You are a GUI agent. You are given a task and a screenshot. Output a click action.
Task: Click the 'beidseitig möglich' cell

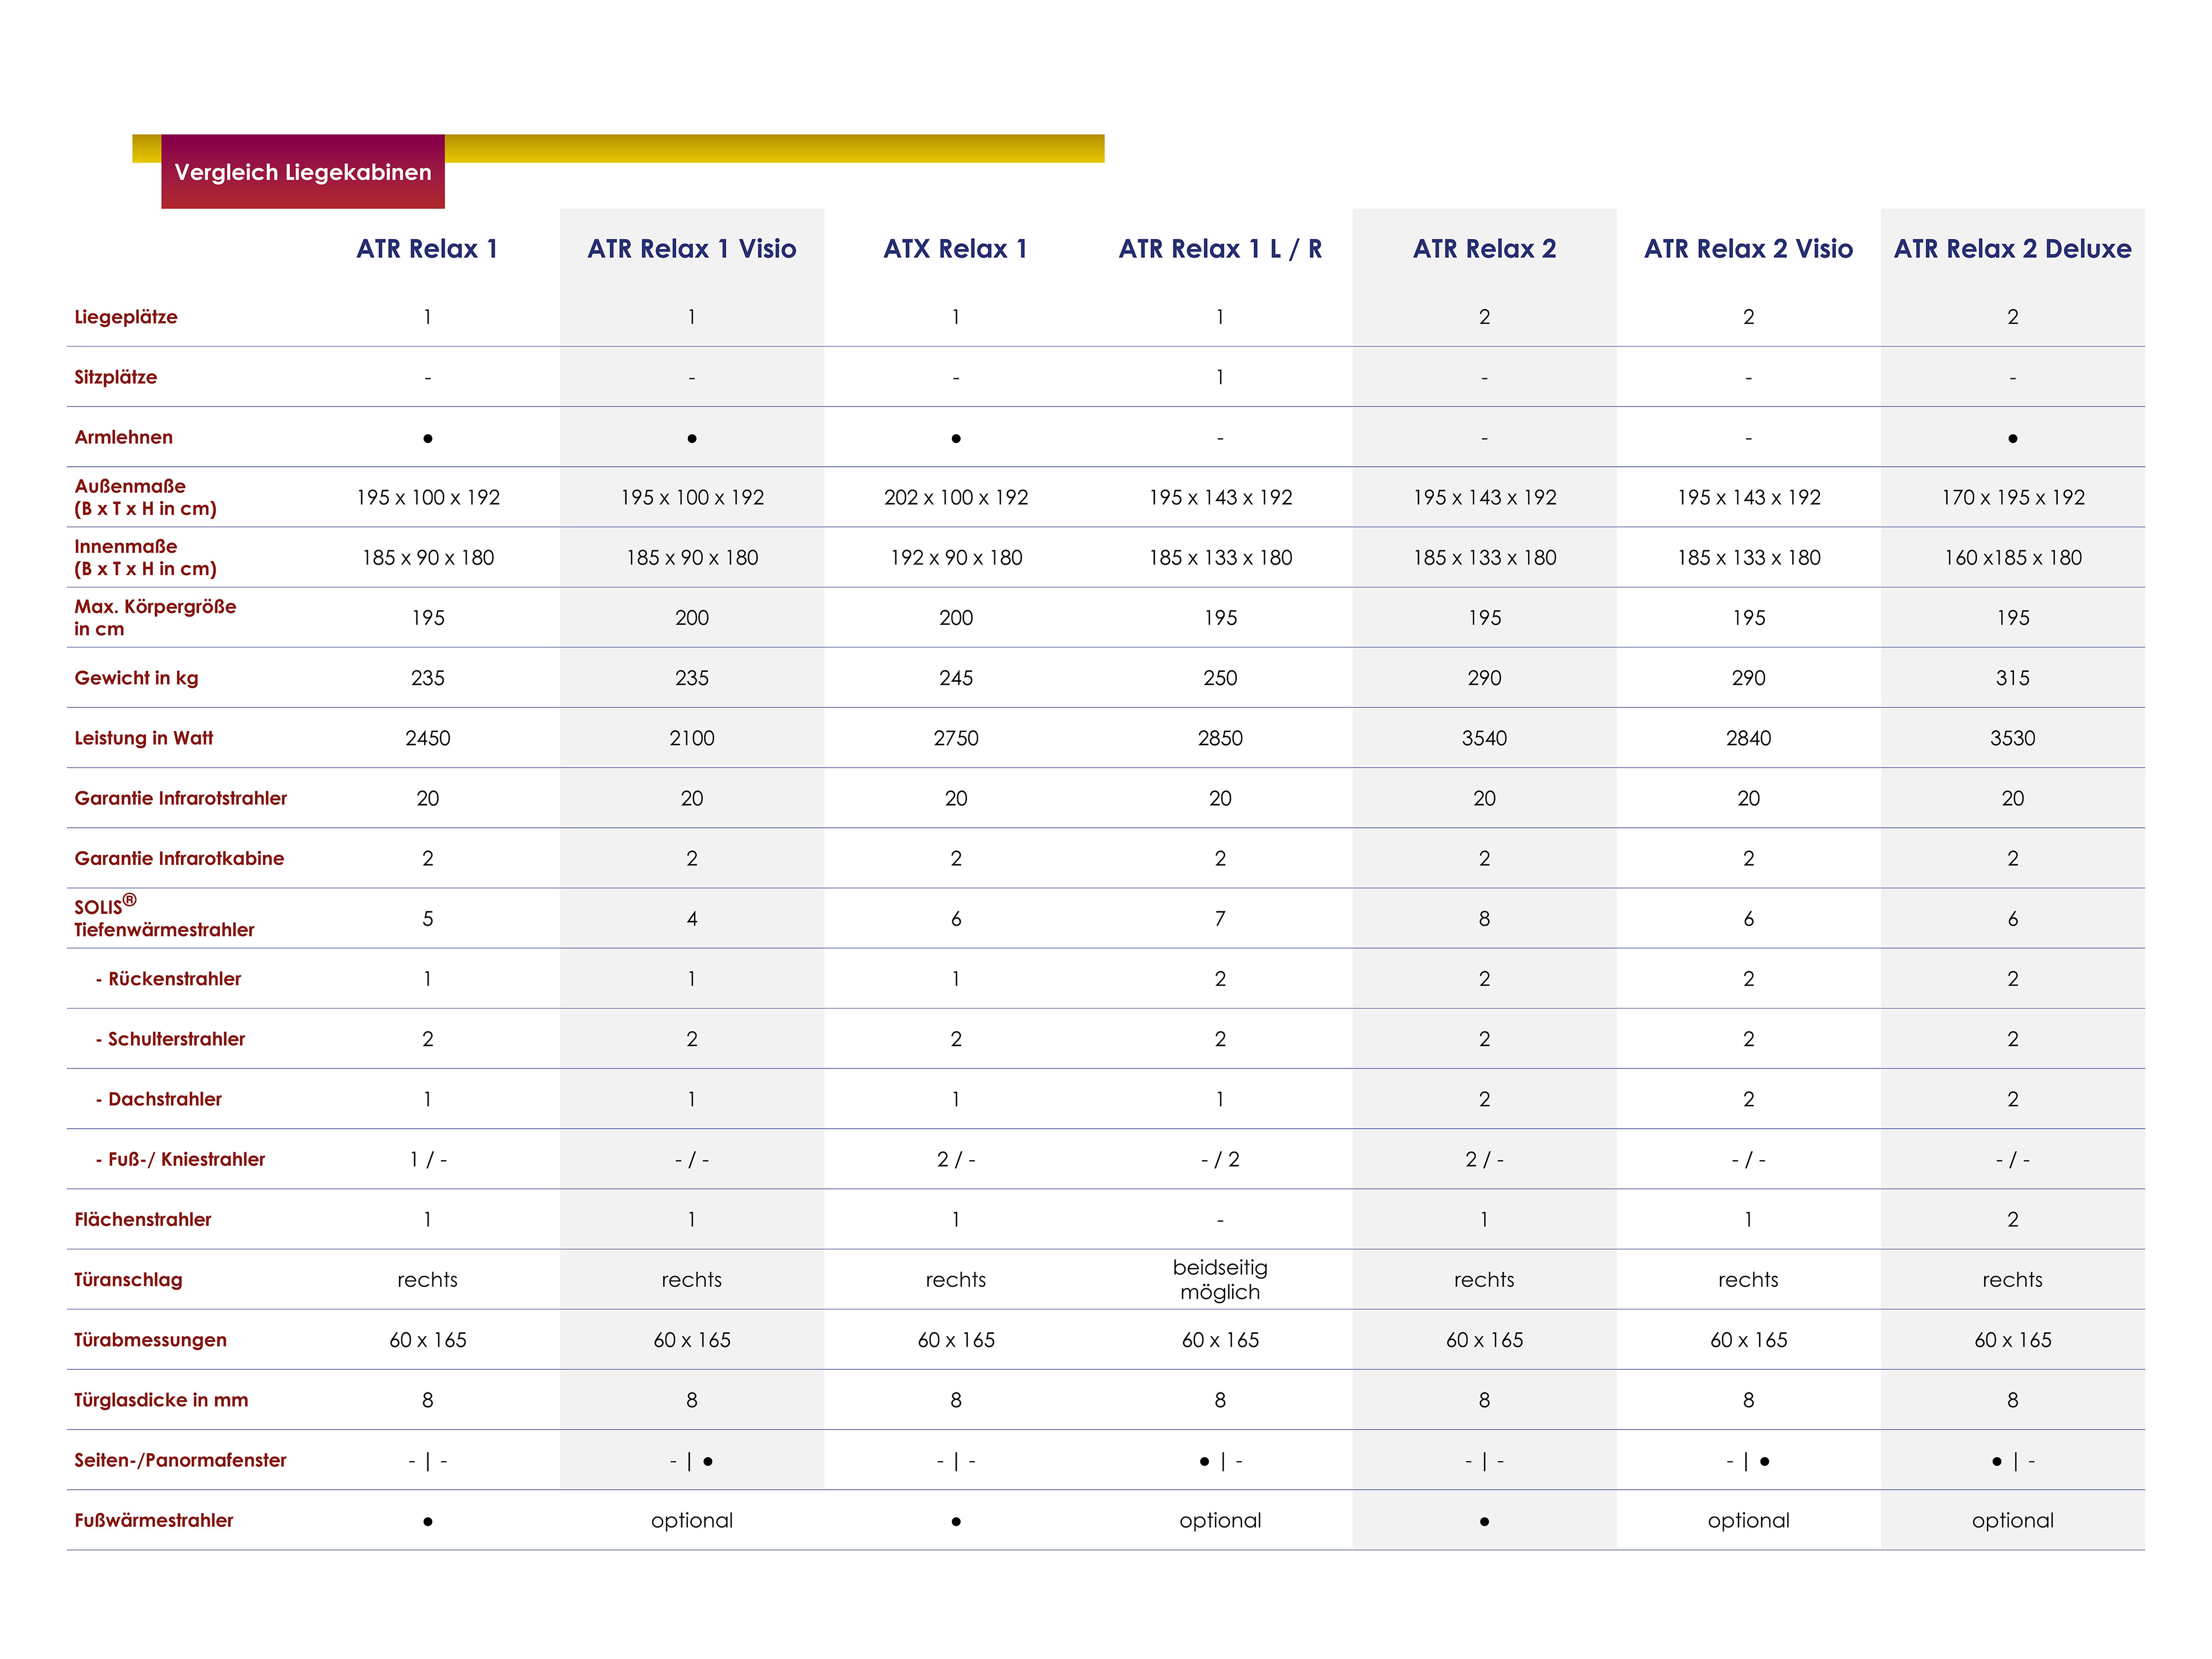(1220, 1280)
